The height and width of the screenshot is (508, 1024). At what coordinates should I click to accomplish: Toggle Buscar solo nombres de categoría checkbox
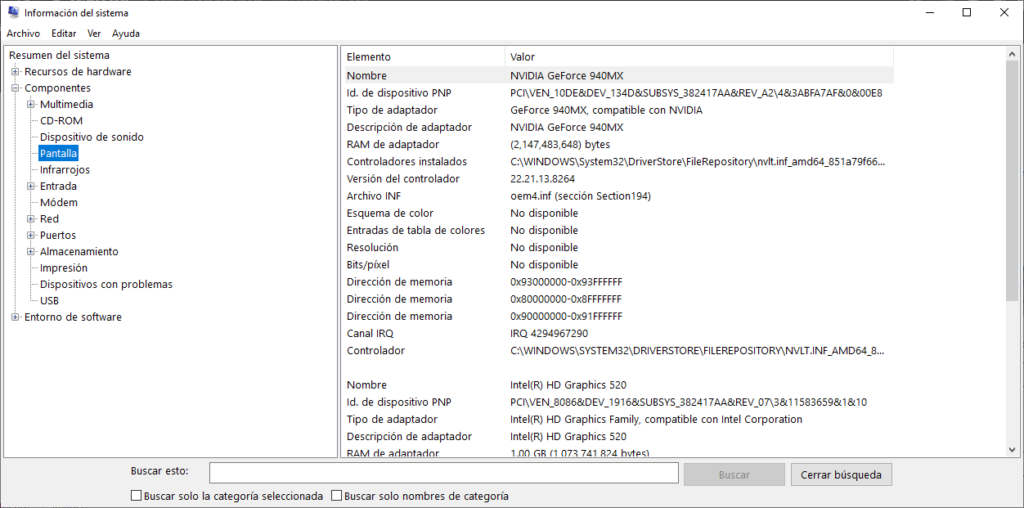336,496
